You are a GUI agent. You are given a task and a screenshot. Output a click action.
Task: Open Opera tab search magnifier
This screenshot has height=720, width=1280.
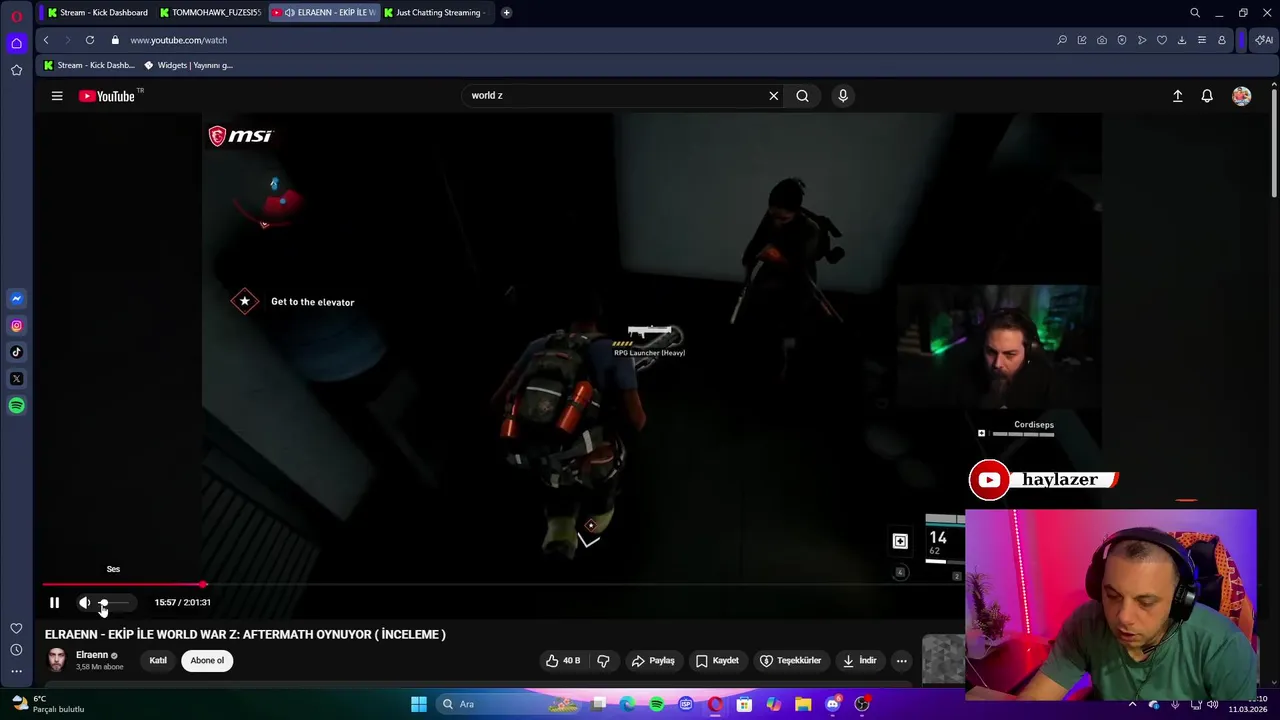(x=1195, y=13)
